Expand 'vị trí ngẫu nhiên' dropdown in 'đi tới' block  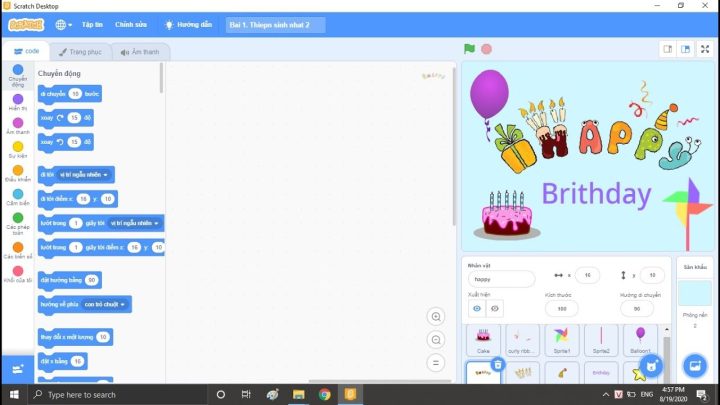[83, 175]
